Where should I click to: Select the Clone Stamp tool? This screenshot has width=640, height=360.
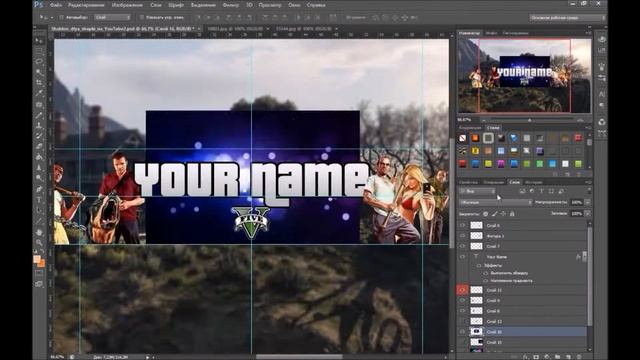click(x=39, y=126)
